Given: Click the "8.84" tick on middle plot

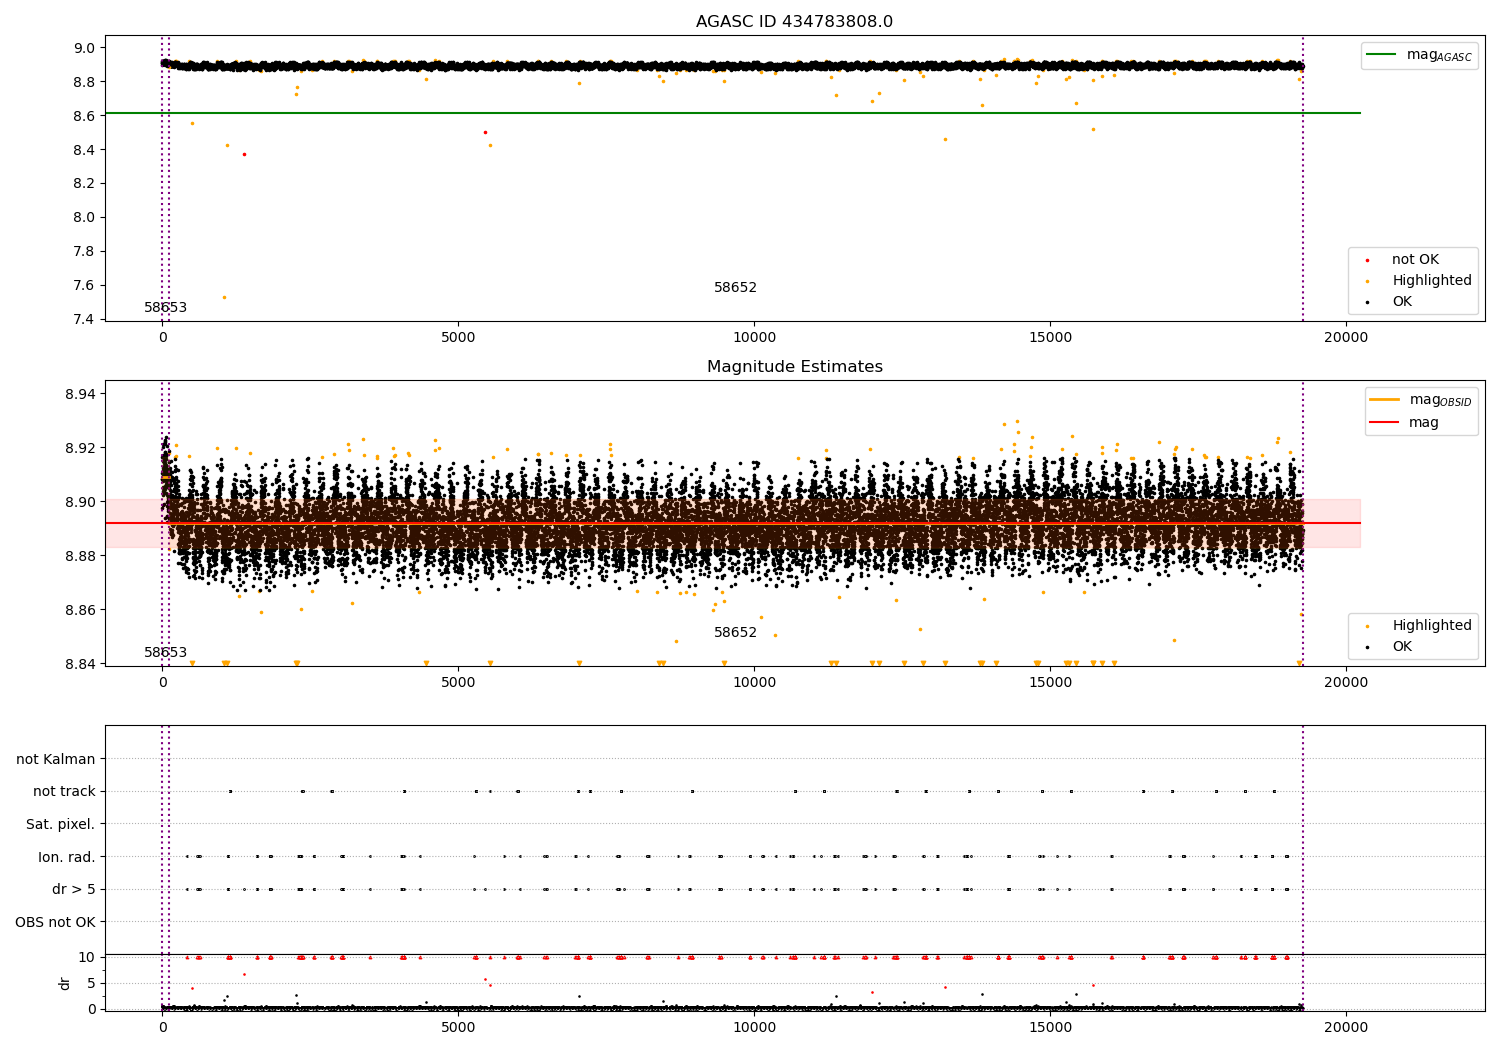Looking at the screenshot, I should click(81, 664).
